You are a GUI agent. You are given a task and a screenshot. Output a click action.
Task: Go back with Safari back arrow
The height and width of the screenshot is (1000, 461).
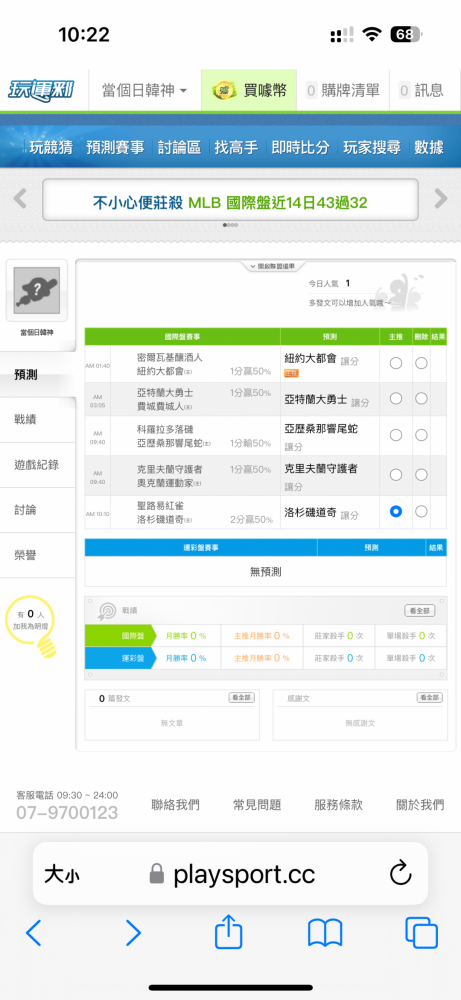click(33, 934)
